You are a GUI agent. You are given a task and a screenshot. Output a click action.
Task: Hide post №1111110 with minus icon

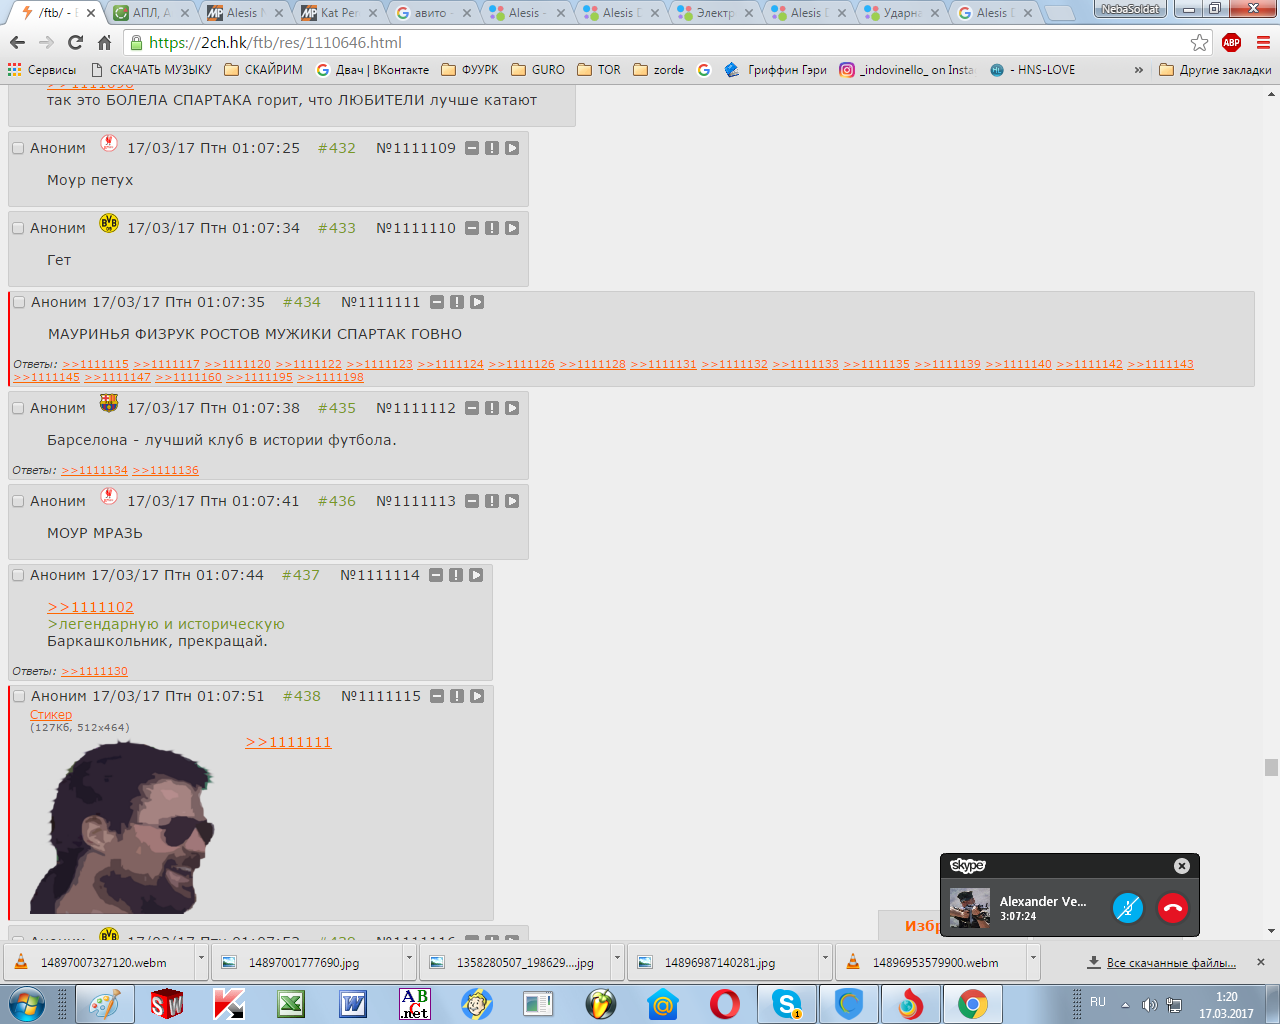[472, 228]
